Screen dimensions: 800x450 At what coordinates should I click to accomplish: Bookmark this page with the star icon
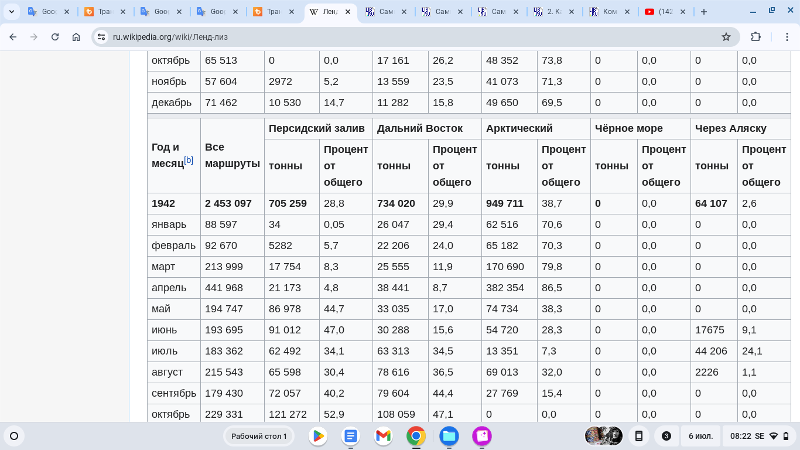[726, 36]
